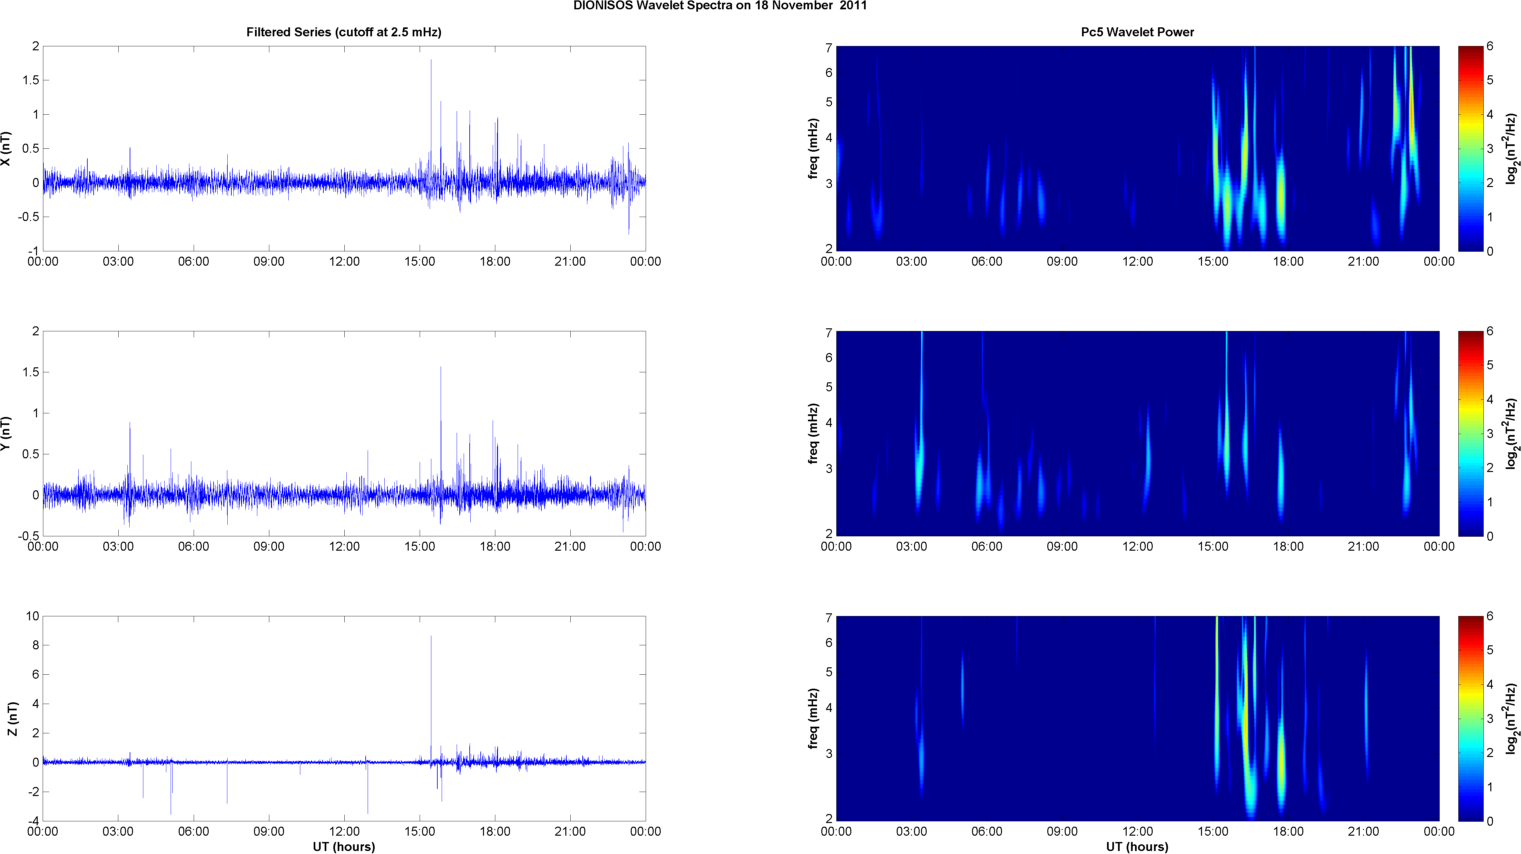Click the main title "DIONISOS Wavelet Spectra on 18 November 2011"
The width and height of the screenshot is (1521, 854).
720,6
